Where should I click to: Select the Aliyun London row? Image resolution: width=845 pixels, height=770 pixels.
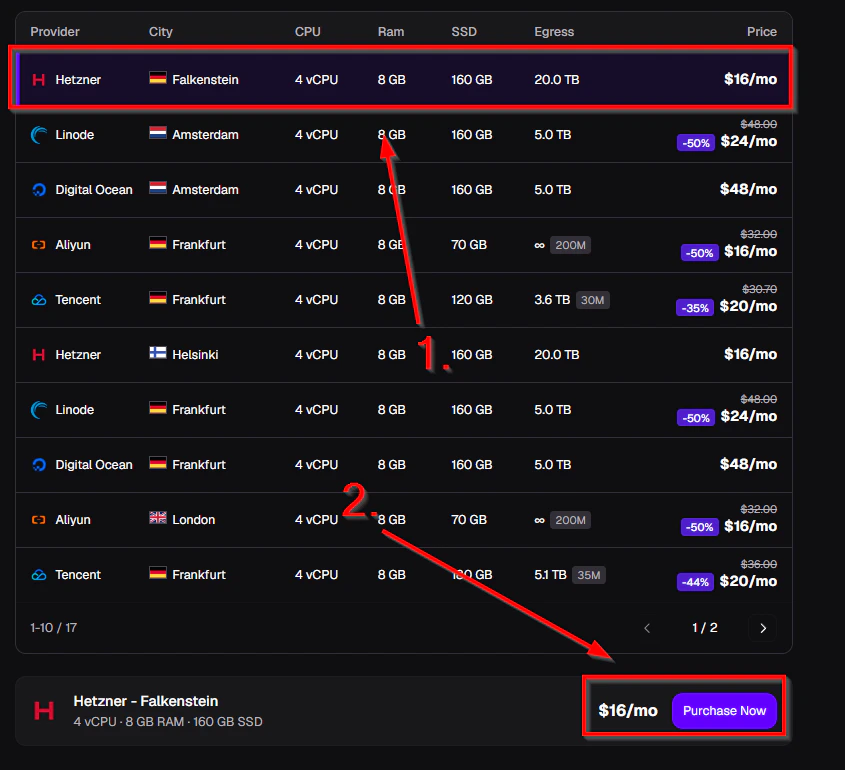pos(404,519)
